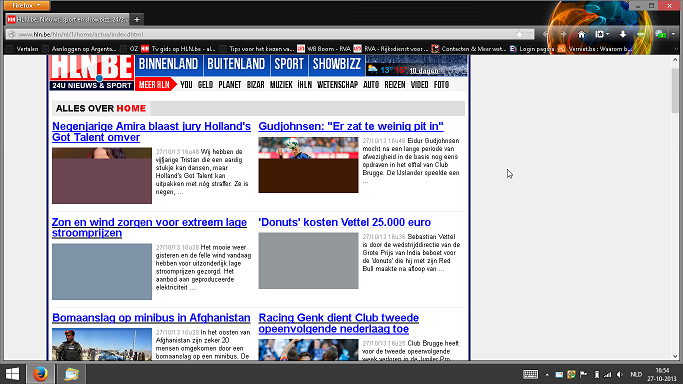Open the iHLN submenu item
The image size is (683, 384).
click(304, 85)
